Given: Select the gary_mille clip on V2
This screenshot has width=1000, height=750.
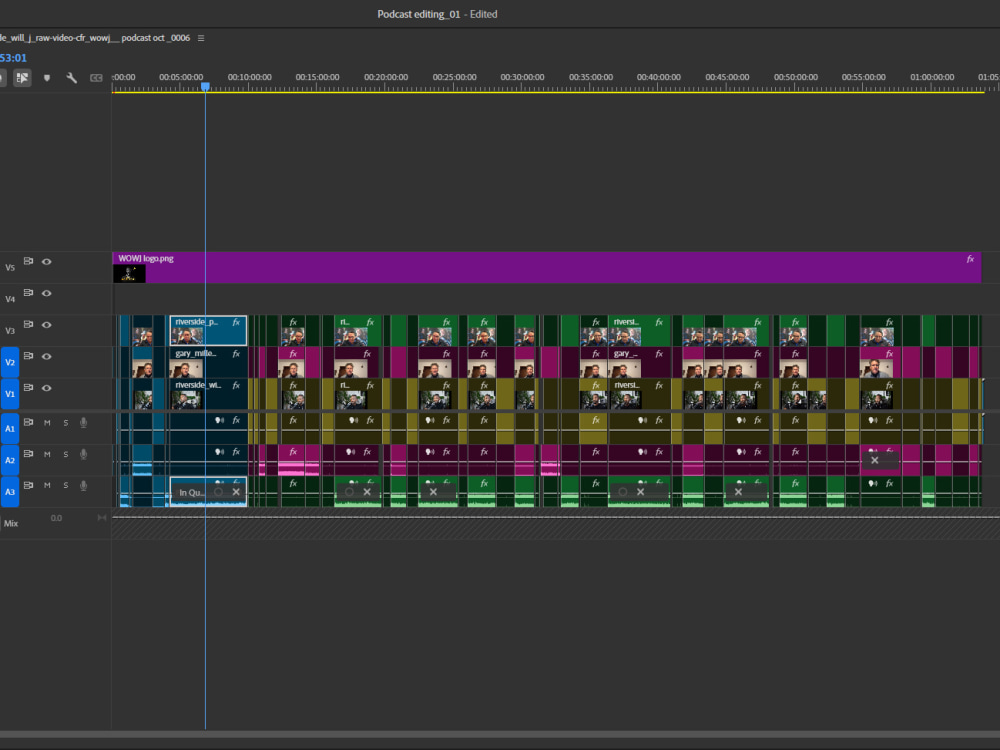Looking at the screenshot, I should [208, 362].
